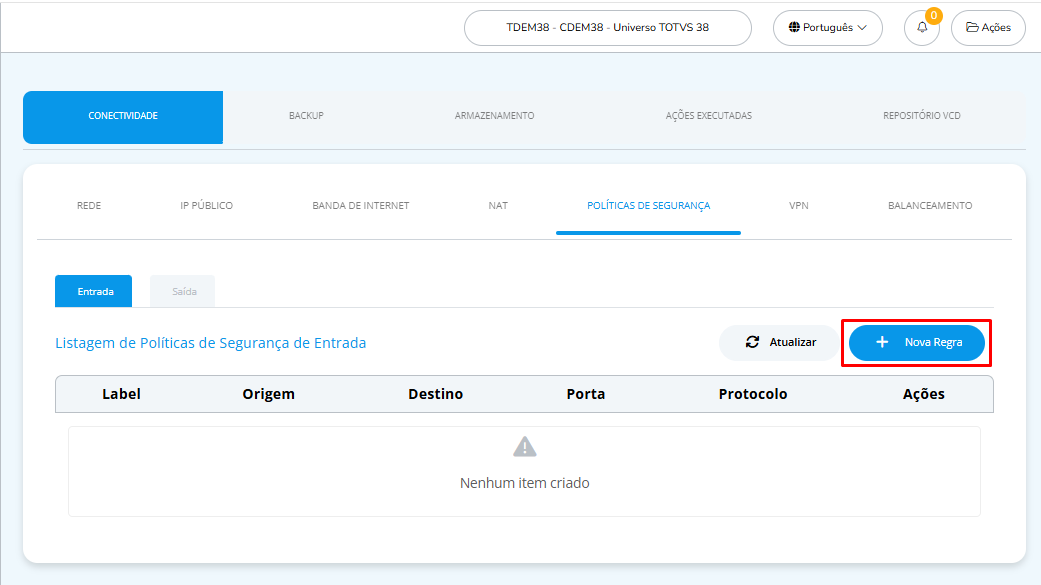This screenshot has width=1041, height=585.
Task: Click the TDEM38 - CDEM38 - Universo TOTVS 38 selector
Action: pyautogui.click(x=607, y=28)
